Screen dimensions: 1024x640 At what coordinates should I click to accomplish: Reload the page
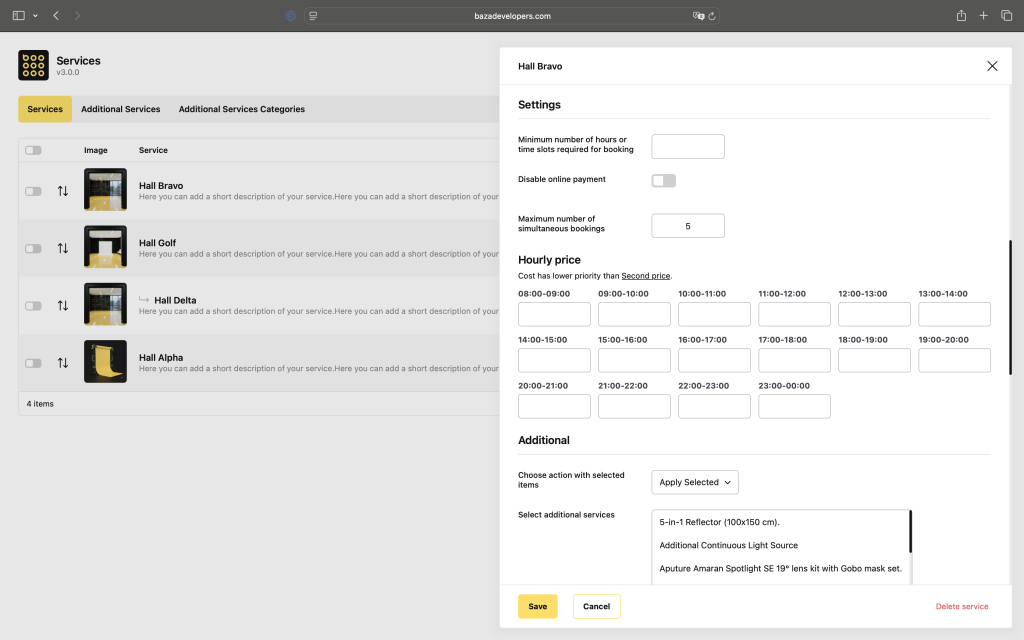pyautogui.click(x=712, y=16)
